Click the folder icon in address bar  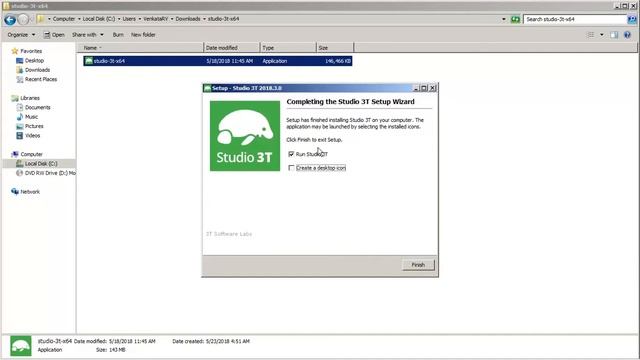point(40,19)
